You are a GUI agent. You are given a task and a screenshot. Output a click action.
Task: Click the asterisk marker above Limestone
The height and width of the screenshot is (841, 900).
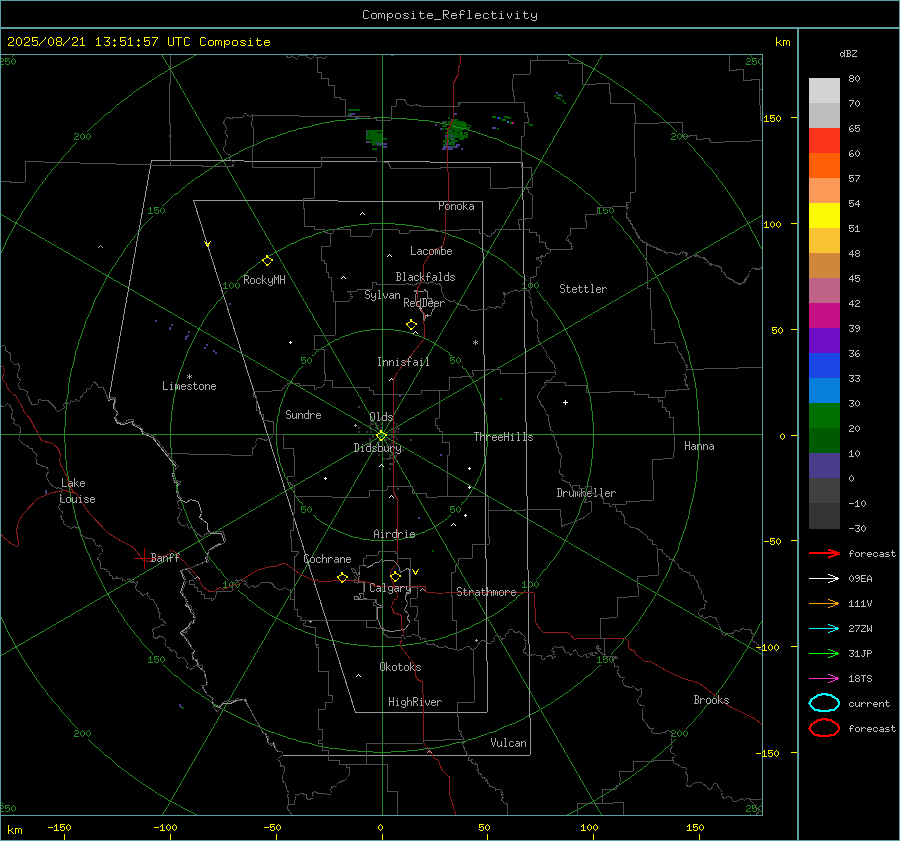pyautogui.click(x=189, y=377)
